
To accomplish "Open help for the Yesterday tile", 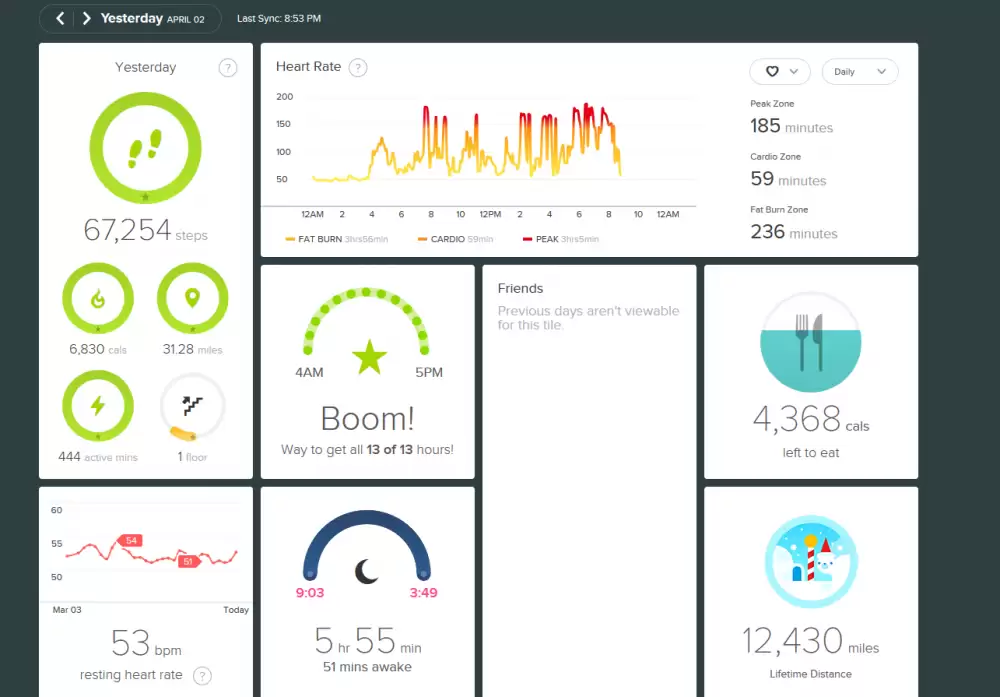I will pyautogui.click(x=228, y=68).
